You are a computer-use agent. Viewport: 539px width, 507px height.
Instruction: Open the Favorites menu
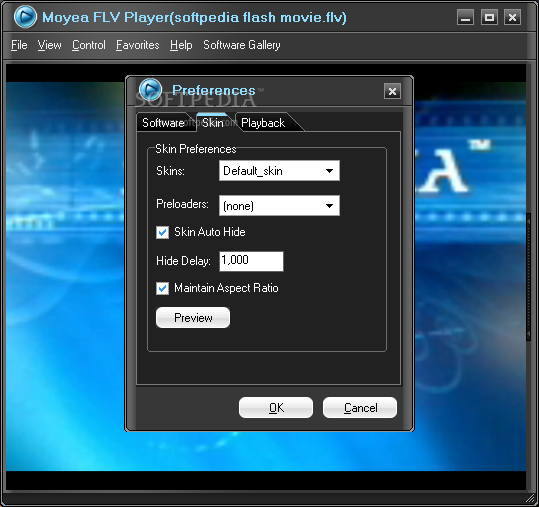tap(138, 45)
